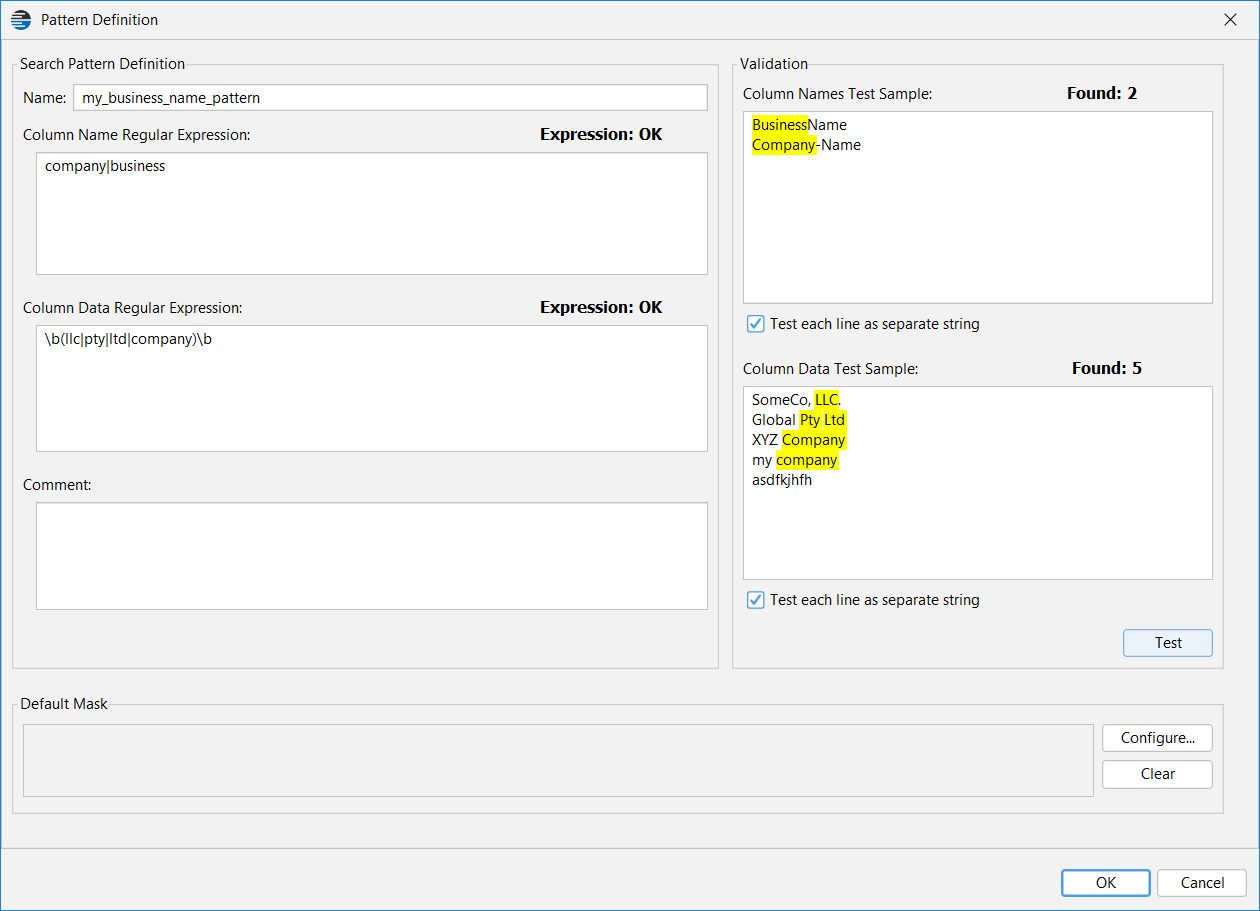This screenshot has height=911, width=1260.
Task: Toggle column data Test each line checkbox
Action: point(756,600)
